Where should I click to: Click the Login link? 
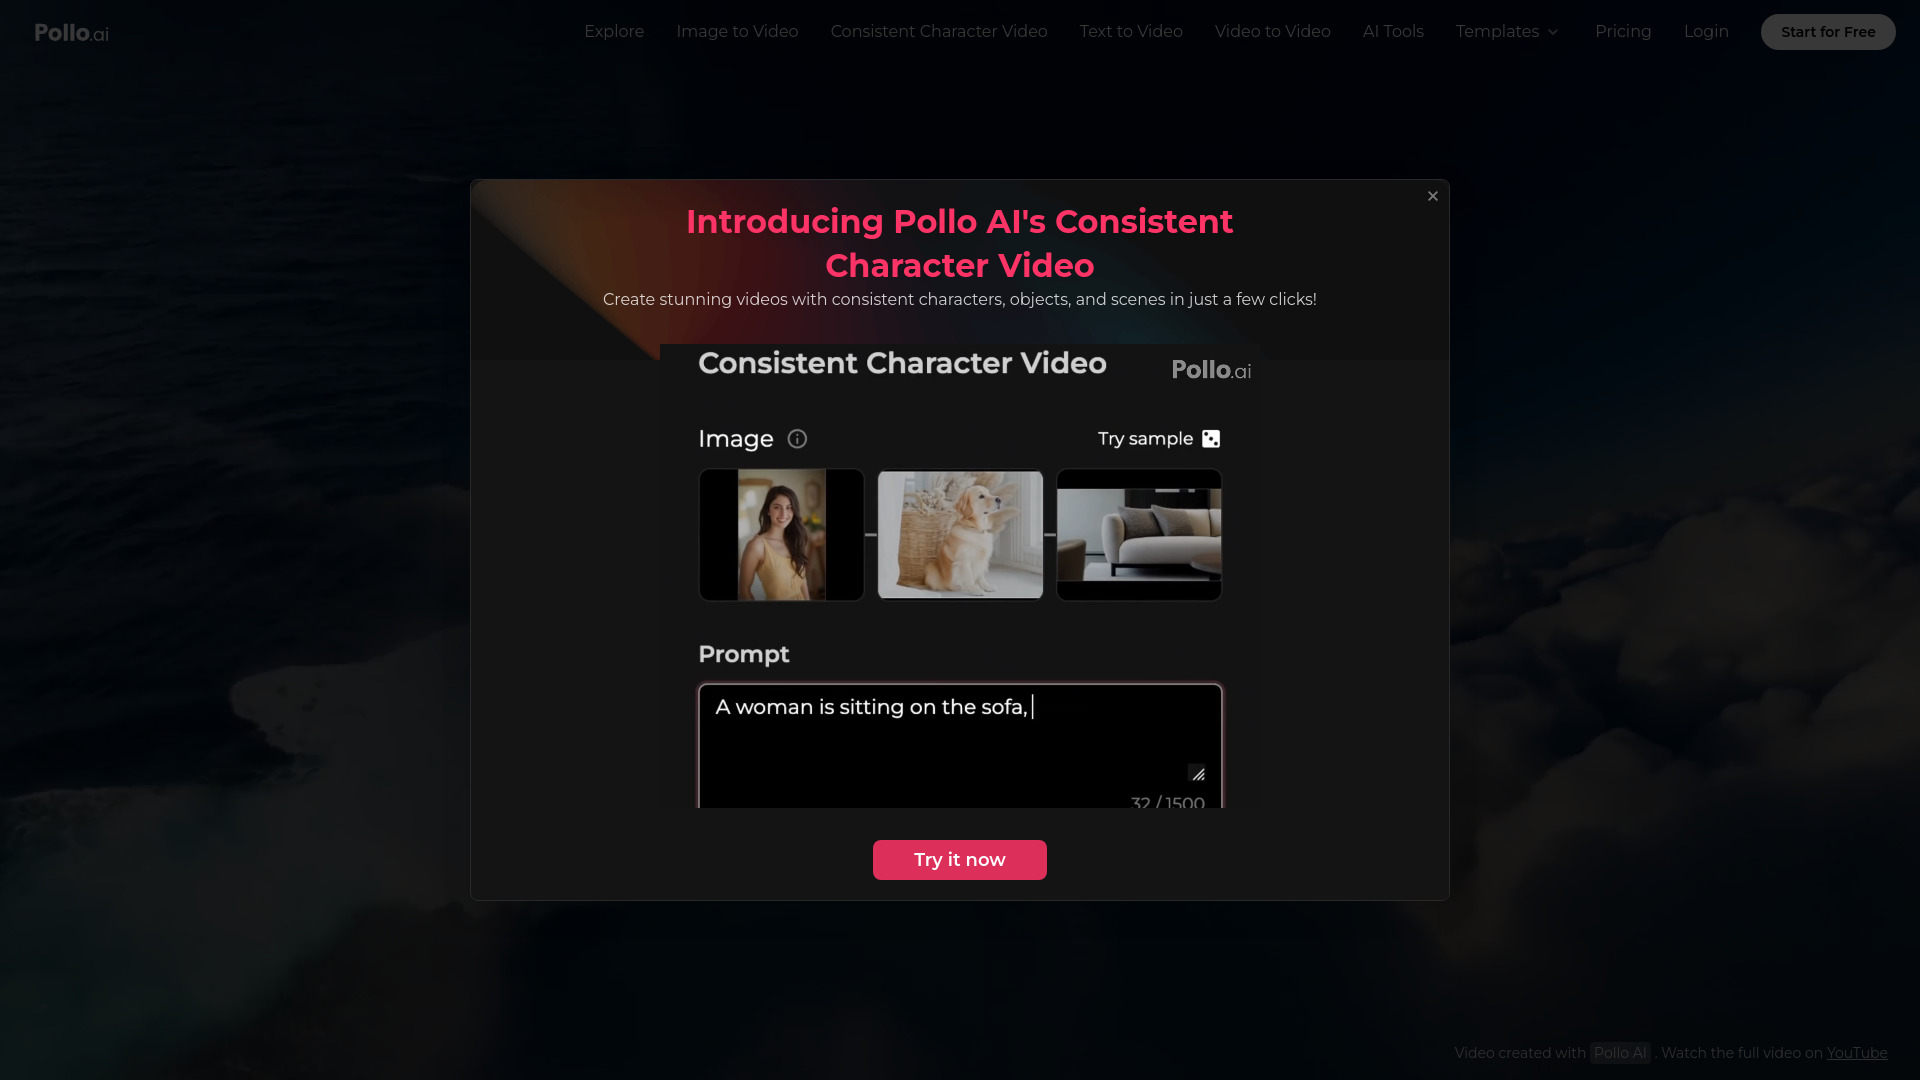(1706, 30)
